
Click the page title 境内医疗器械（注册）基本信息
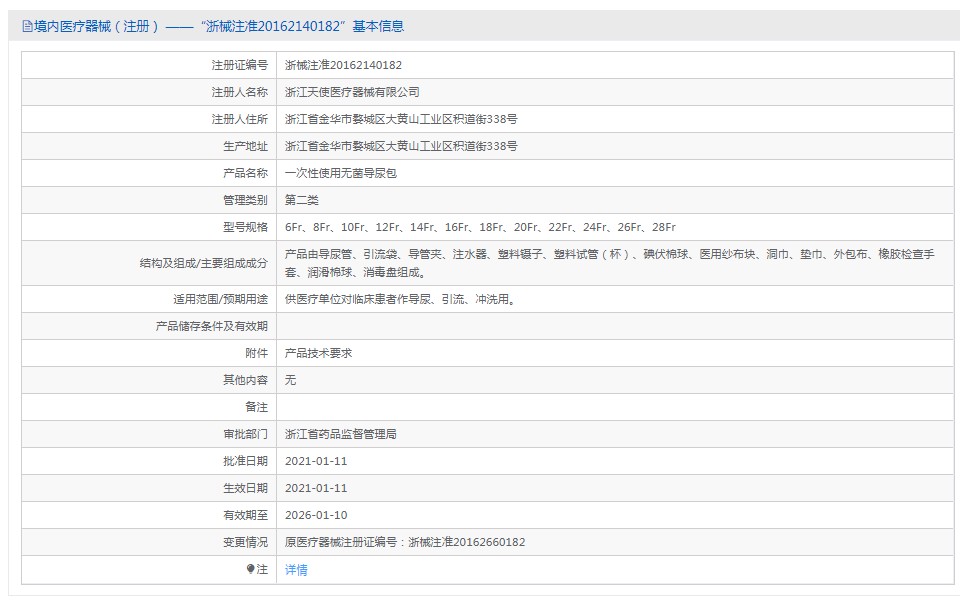219,26
